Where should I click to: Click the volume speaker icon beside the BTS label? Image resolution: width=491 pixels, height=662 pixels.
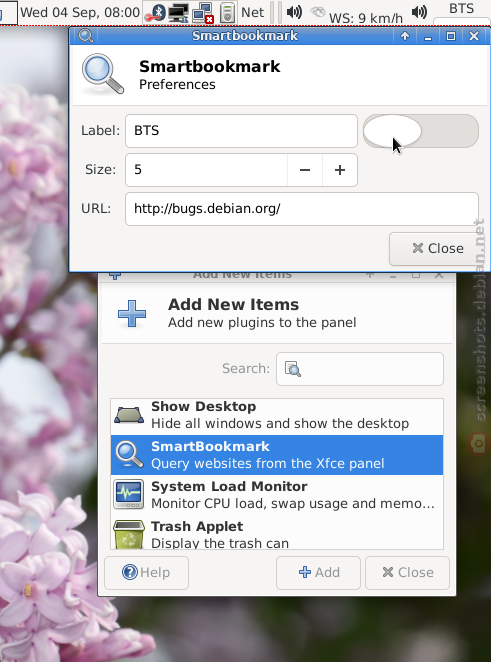(x=419, y=12)
